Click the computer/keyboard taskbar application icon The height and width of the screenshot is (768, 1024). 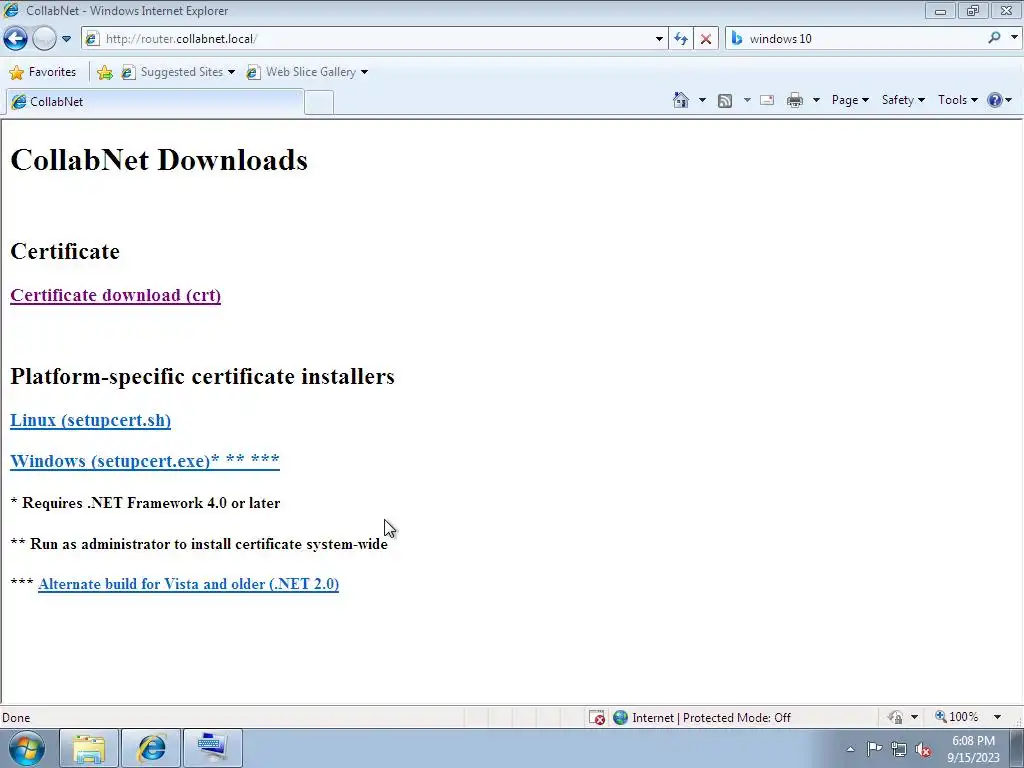point(212,748)
